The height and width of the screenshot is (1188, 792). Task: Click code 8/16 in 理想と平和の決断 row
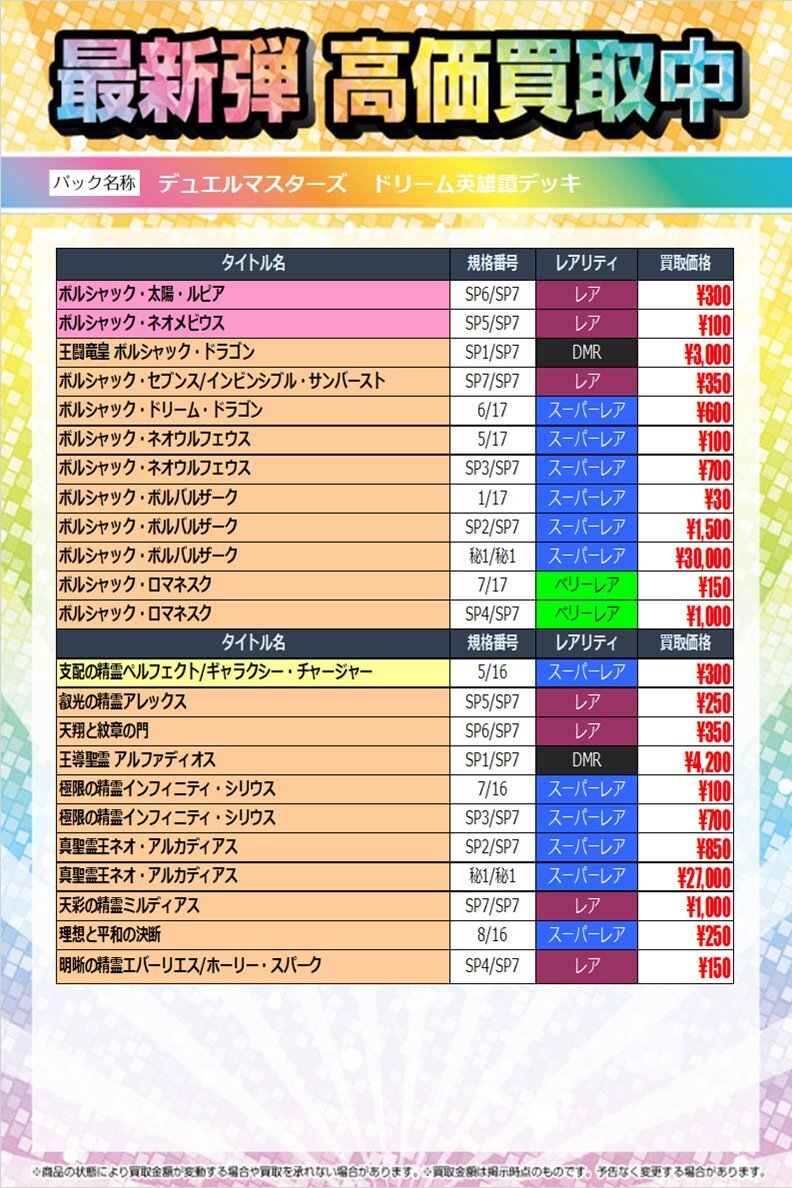493,935
